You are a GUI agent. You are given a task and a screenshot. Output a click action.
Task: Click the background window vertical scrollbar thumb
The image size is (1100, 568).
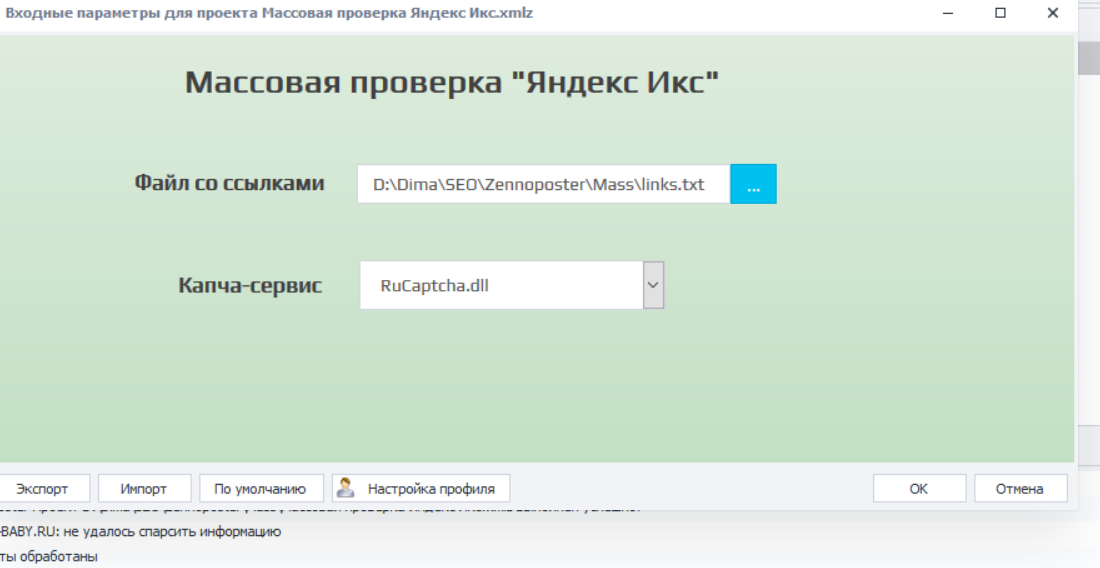tap(1089, 58)
